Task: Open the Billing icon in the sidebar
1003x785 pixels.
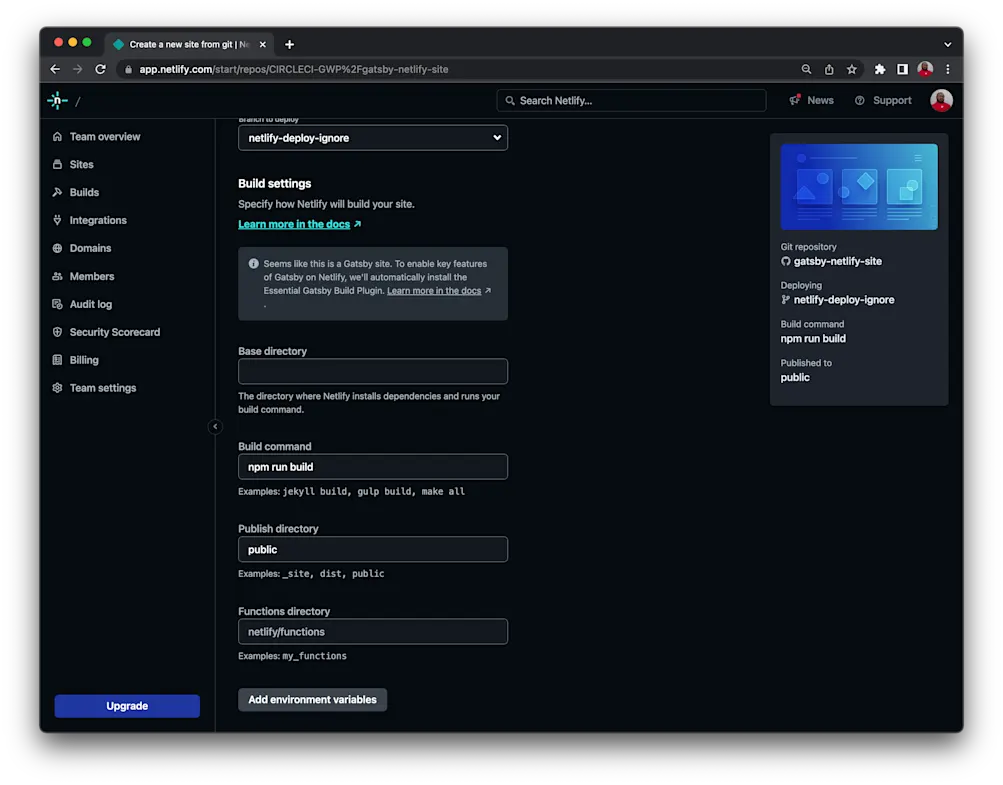Action: click(x=60, y=360)
